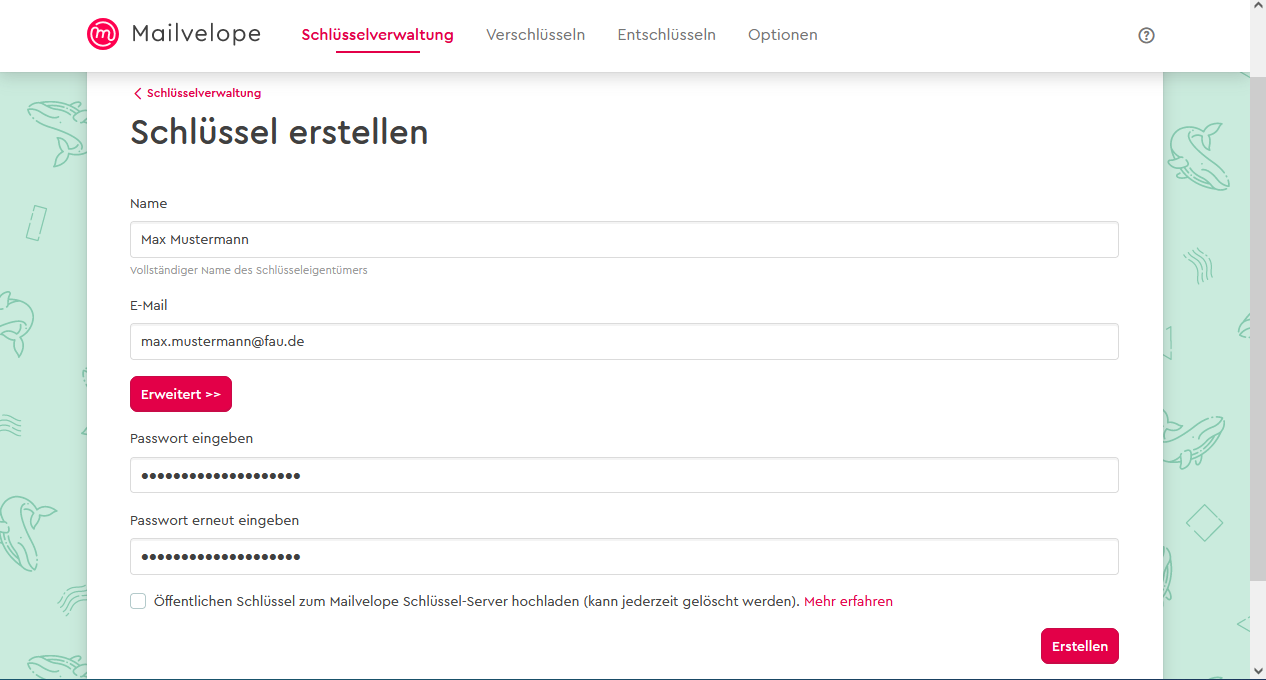Focus the E-Mail input field

click(x=624, y=341)
